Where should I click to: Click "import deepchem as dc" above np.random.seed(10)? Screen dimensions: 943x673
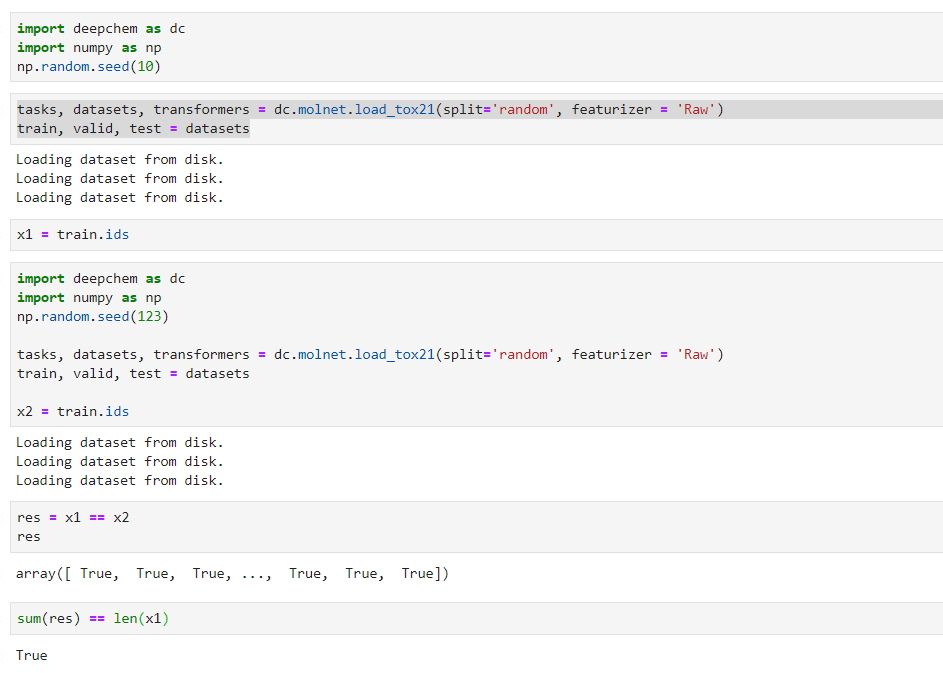pyautogui.click(x=101, y=29)
